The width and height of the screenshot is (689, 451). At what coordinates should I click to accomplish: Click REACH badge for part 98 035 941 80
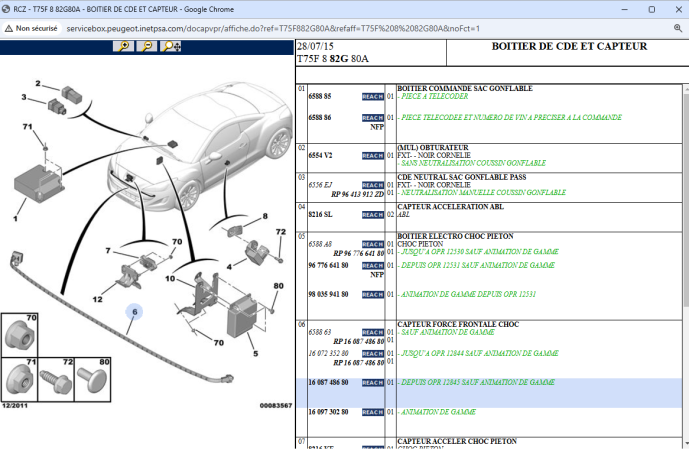coord(373,295)
